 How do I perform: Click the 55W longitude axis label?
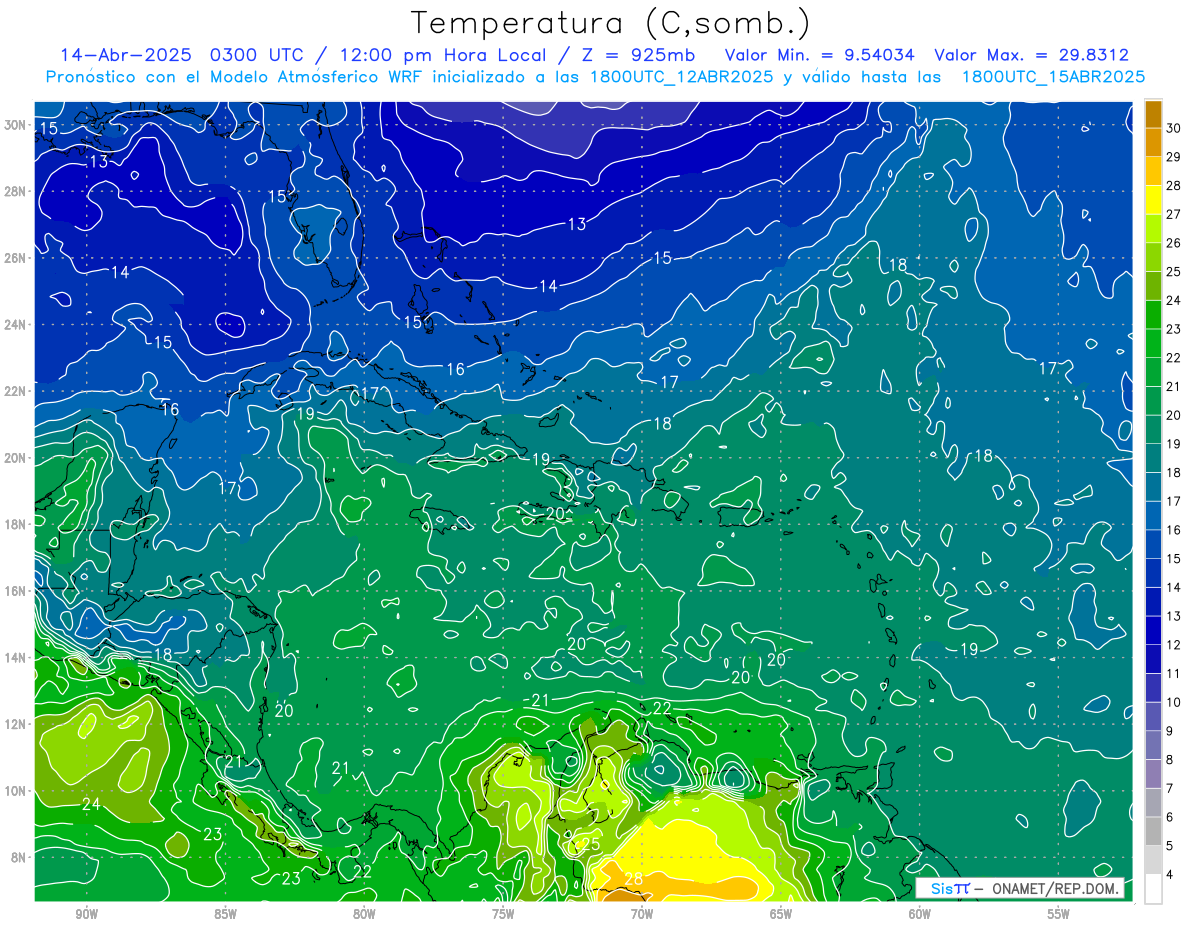[x=1059, y=914]
